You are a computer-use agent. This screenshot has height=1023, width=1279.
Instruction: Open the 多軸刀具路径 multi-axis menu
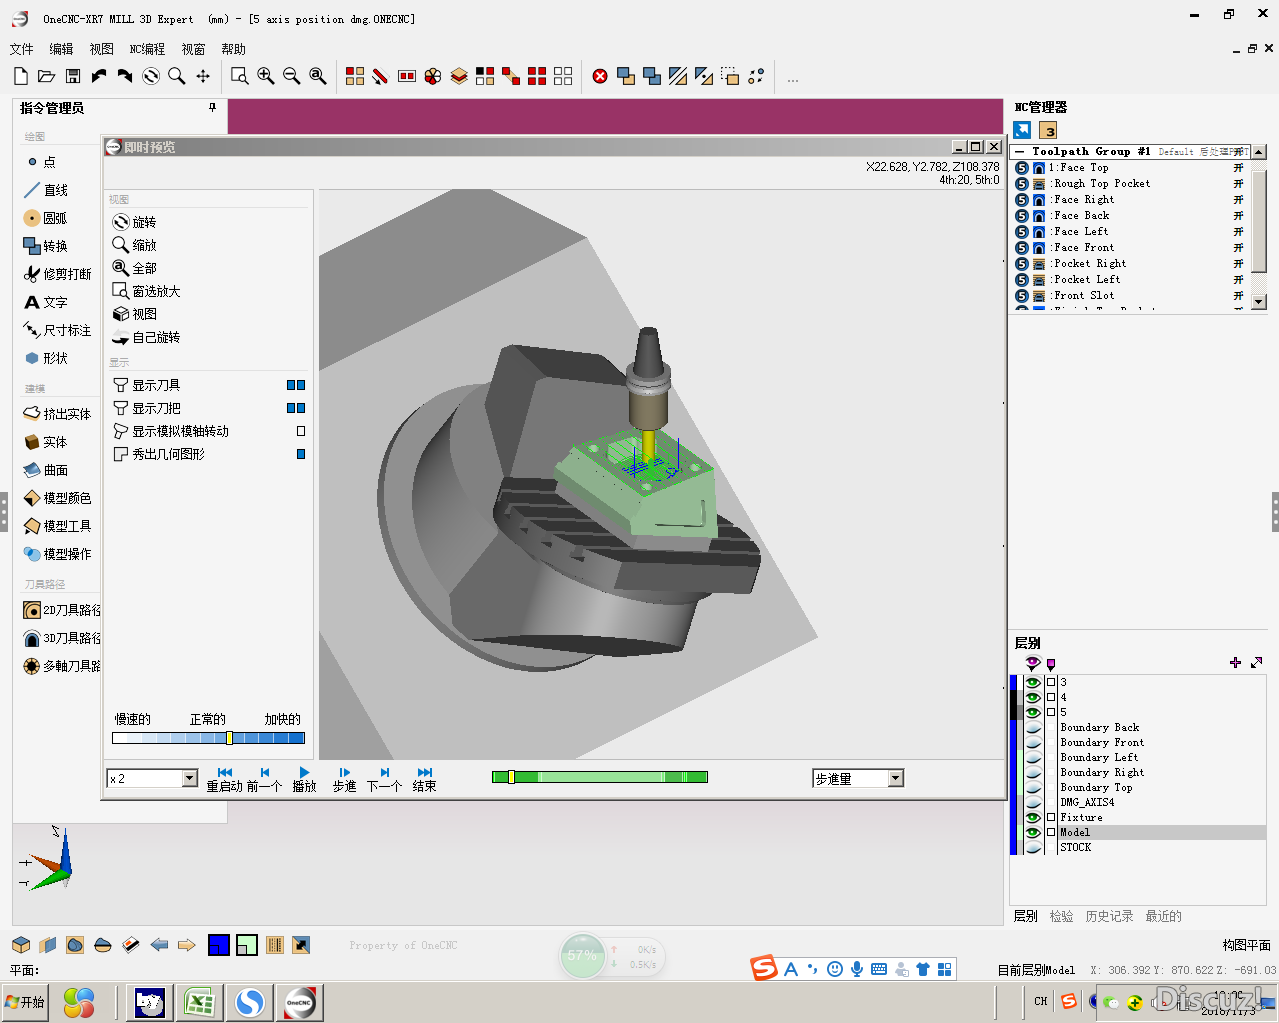coord(62,666)
